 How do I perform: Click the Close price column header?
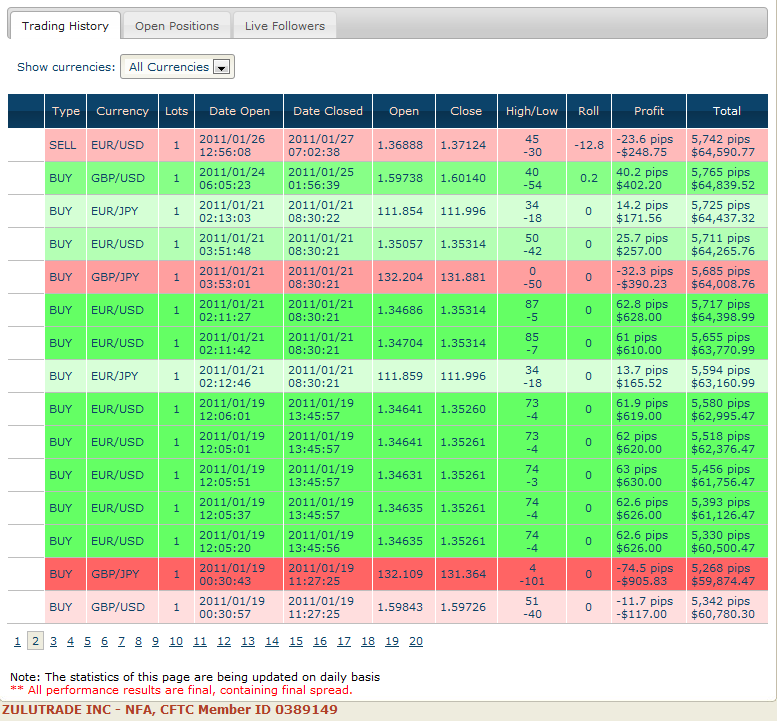pos(466,111)
